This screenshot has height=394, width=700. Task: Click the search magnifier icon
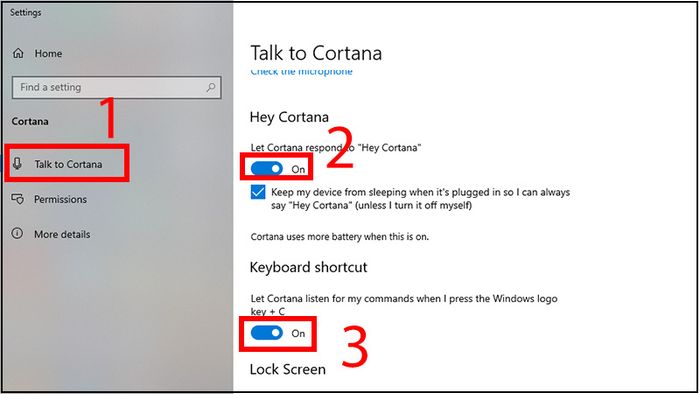(211, 87)
